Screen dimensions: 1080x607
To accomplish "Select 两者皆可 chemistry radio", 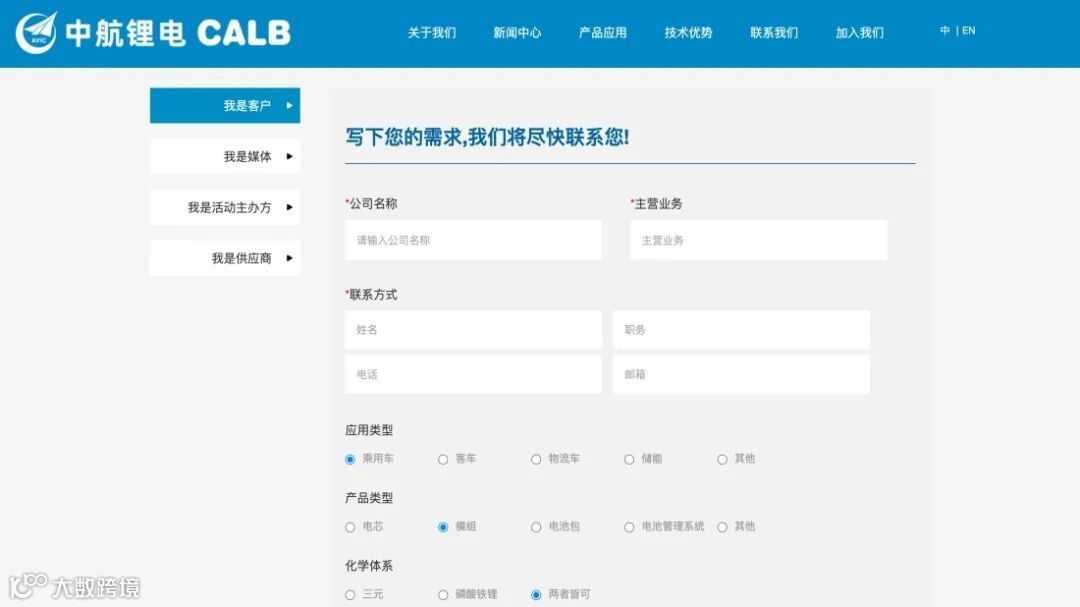I will (x=536, y=595).
